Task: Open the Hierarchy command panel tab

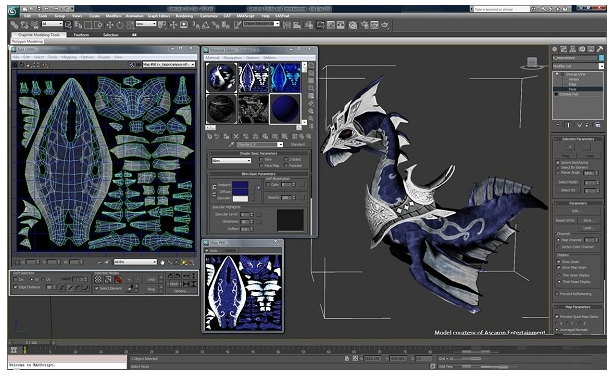Action: (x=573, y=49)
